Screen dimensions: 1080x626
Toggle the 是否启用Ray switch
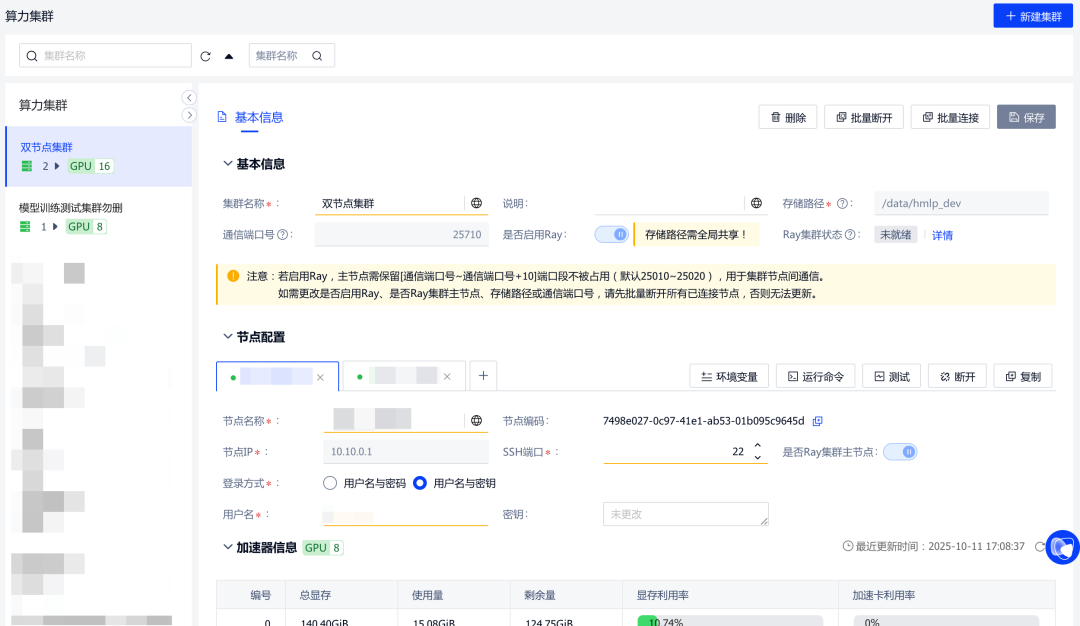[610, 234]
